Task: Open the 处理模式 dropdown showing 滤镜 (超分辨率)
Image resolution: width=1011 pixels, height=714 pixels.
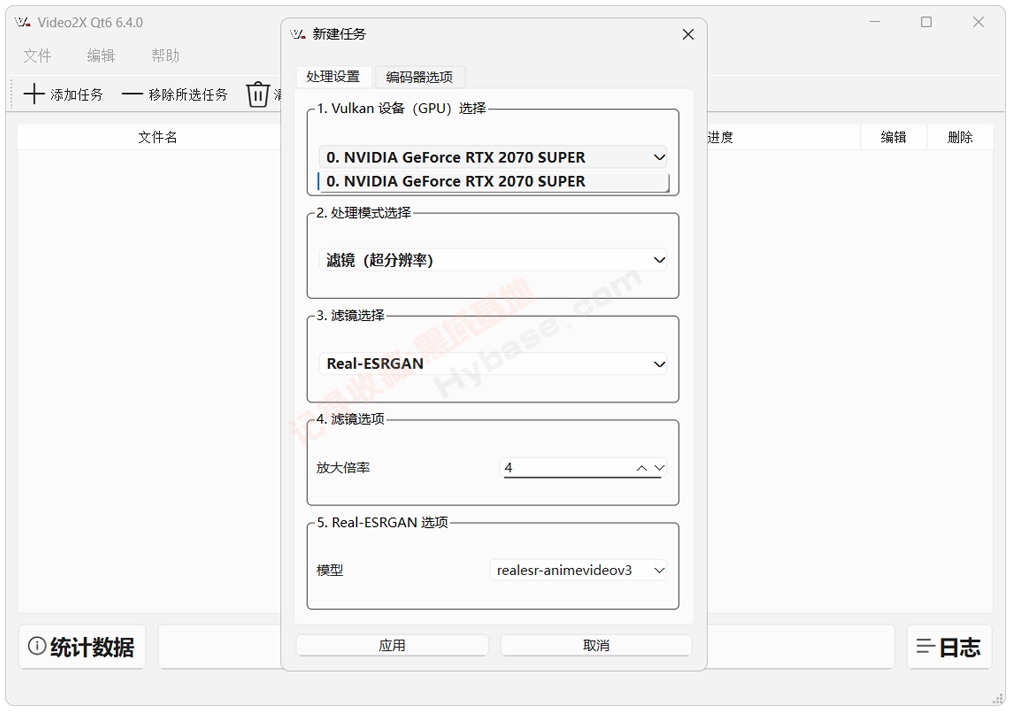Action: [493, 260]
